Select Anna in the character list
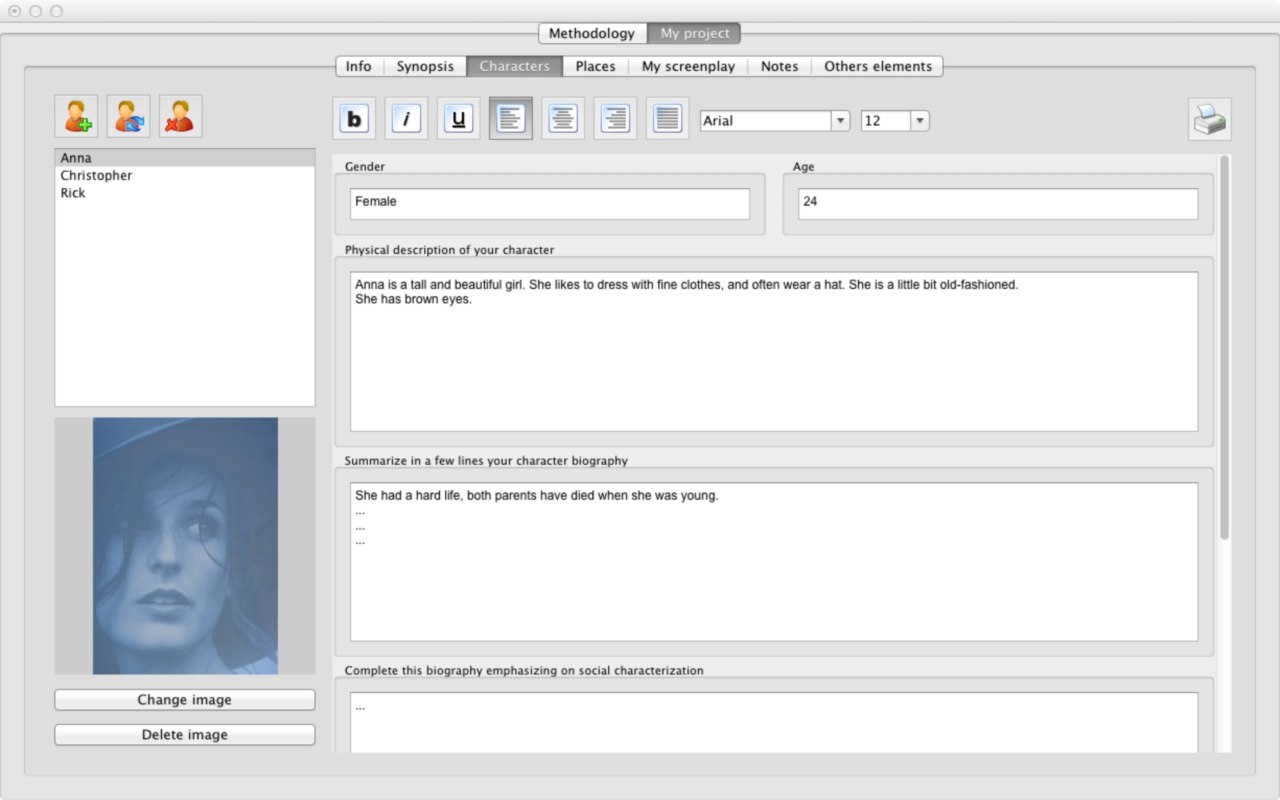 point(185,158)
